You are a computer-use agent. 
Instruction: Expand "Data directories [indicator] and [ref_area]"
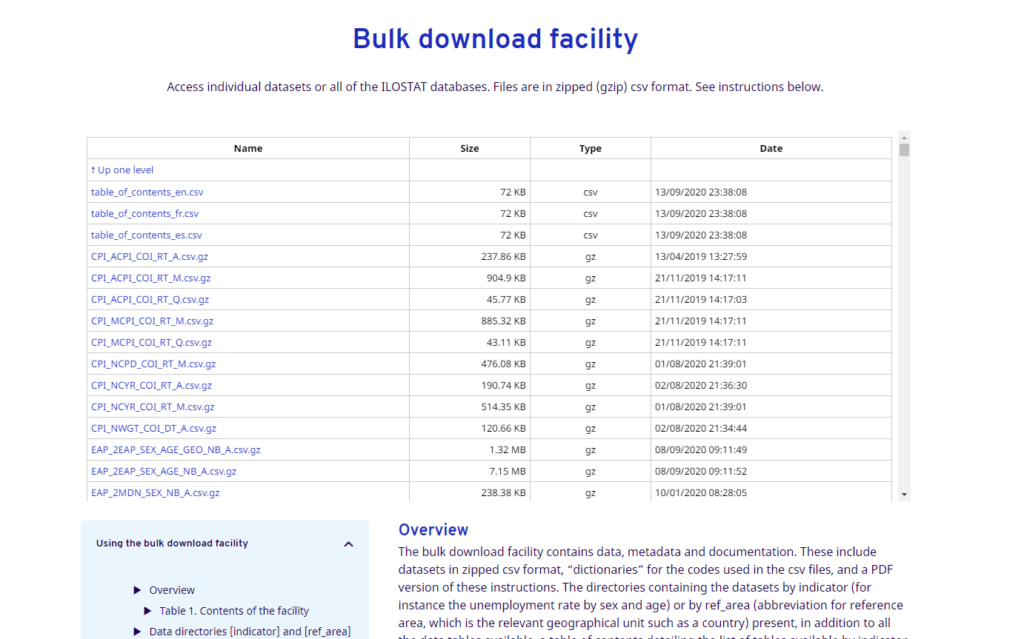[138, 631]
